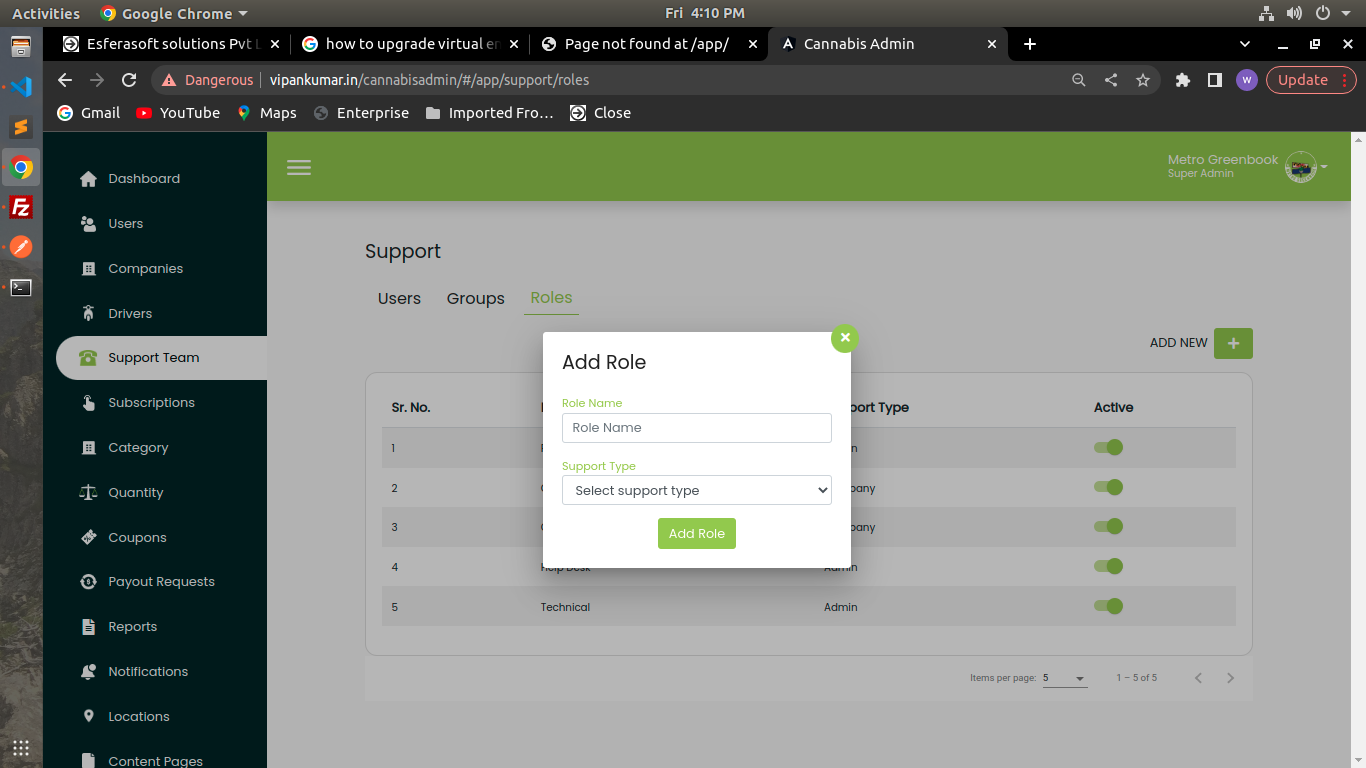Screen dimensions: 1366x768
Task: Toggle Active switch for row 3
Action: [x=1109, y=526]
